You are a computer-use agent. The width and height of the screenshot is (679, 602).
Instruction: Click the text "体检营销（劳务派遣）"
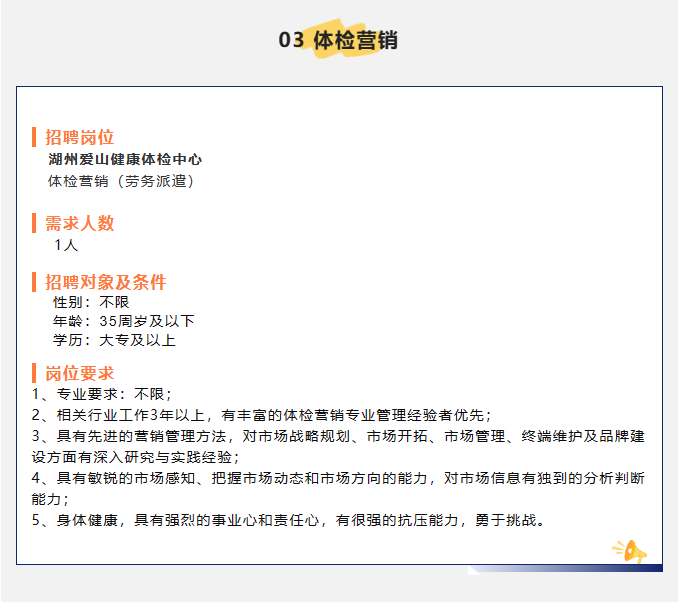[121, 181]
